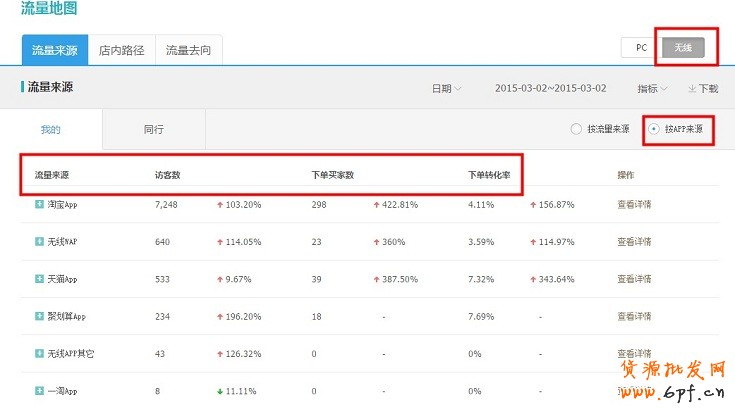The image size is (735, 414).
Task: Click the 访客数 column header
Action: (167, 175)
